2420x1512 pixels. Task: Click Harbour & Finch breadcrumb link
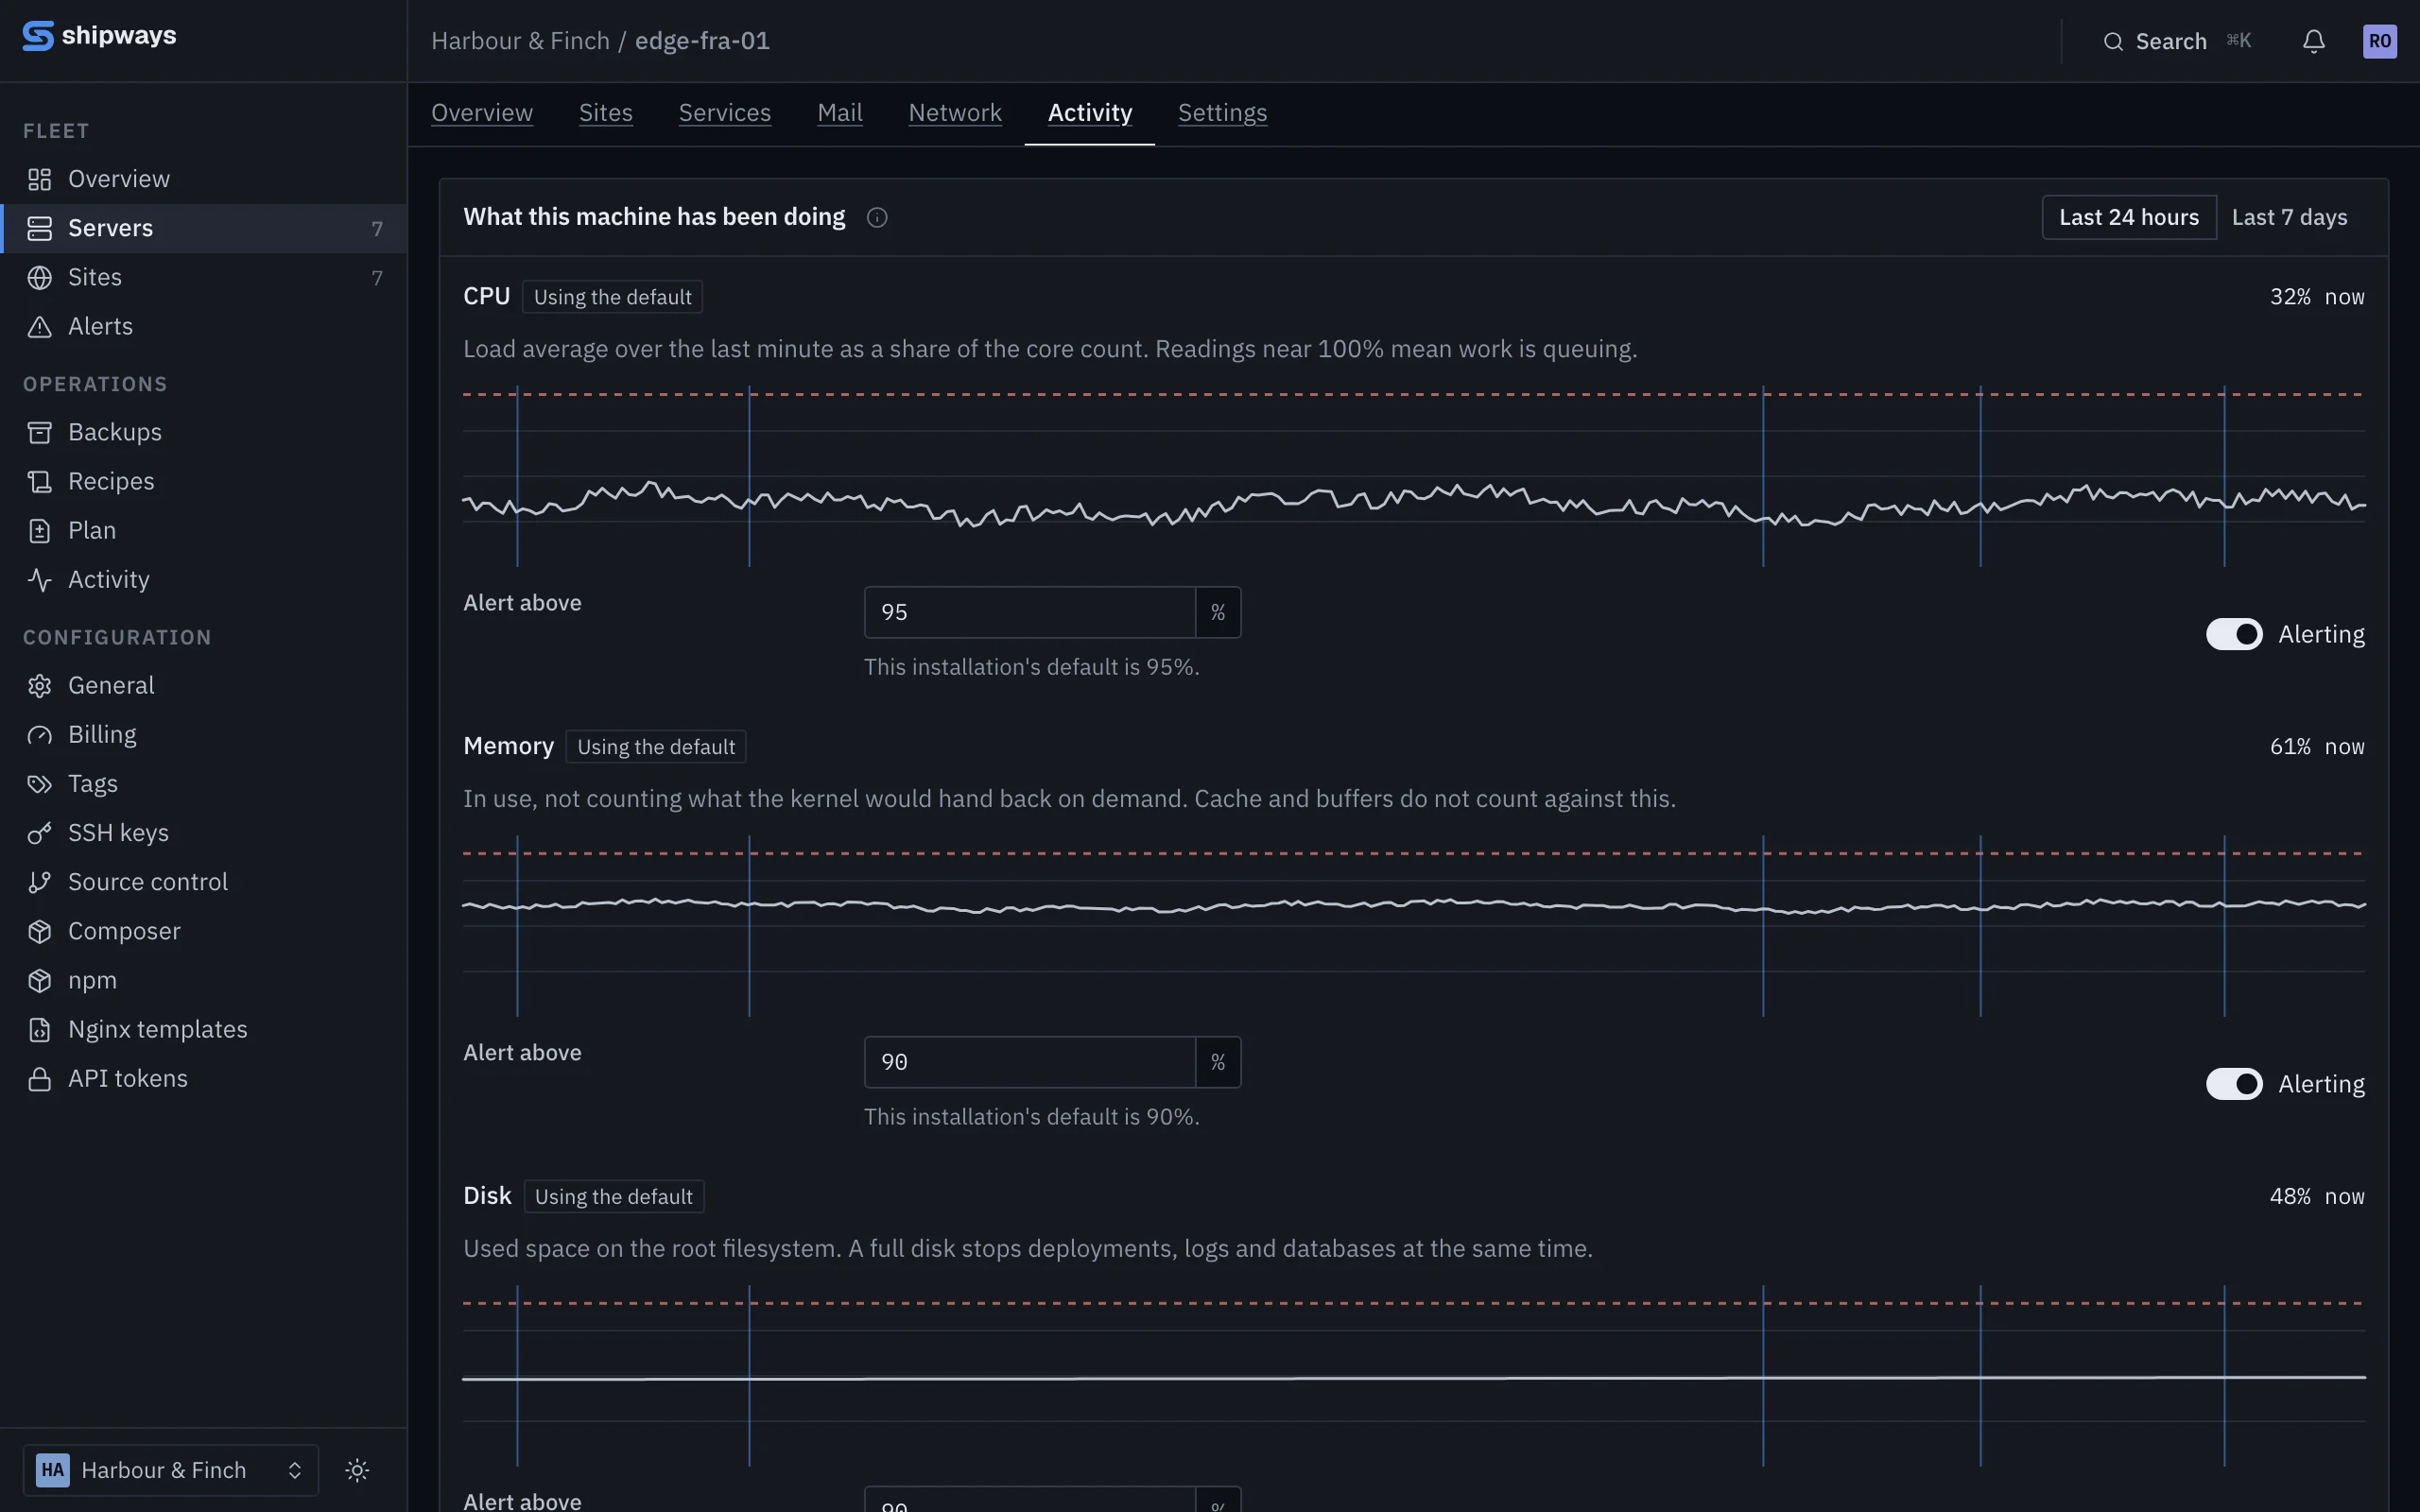pos(520,41)
